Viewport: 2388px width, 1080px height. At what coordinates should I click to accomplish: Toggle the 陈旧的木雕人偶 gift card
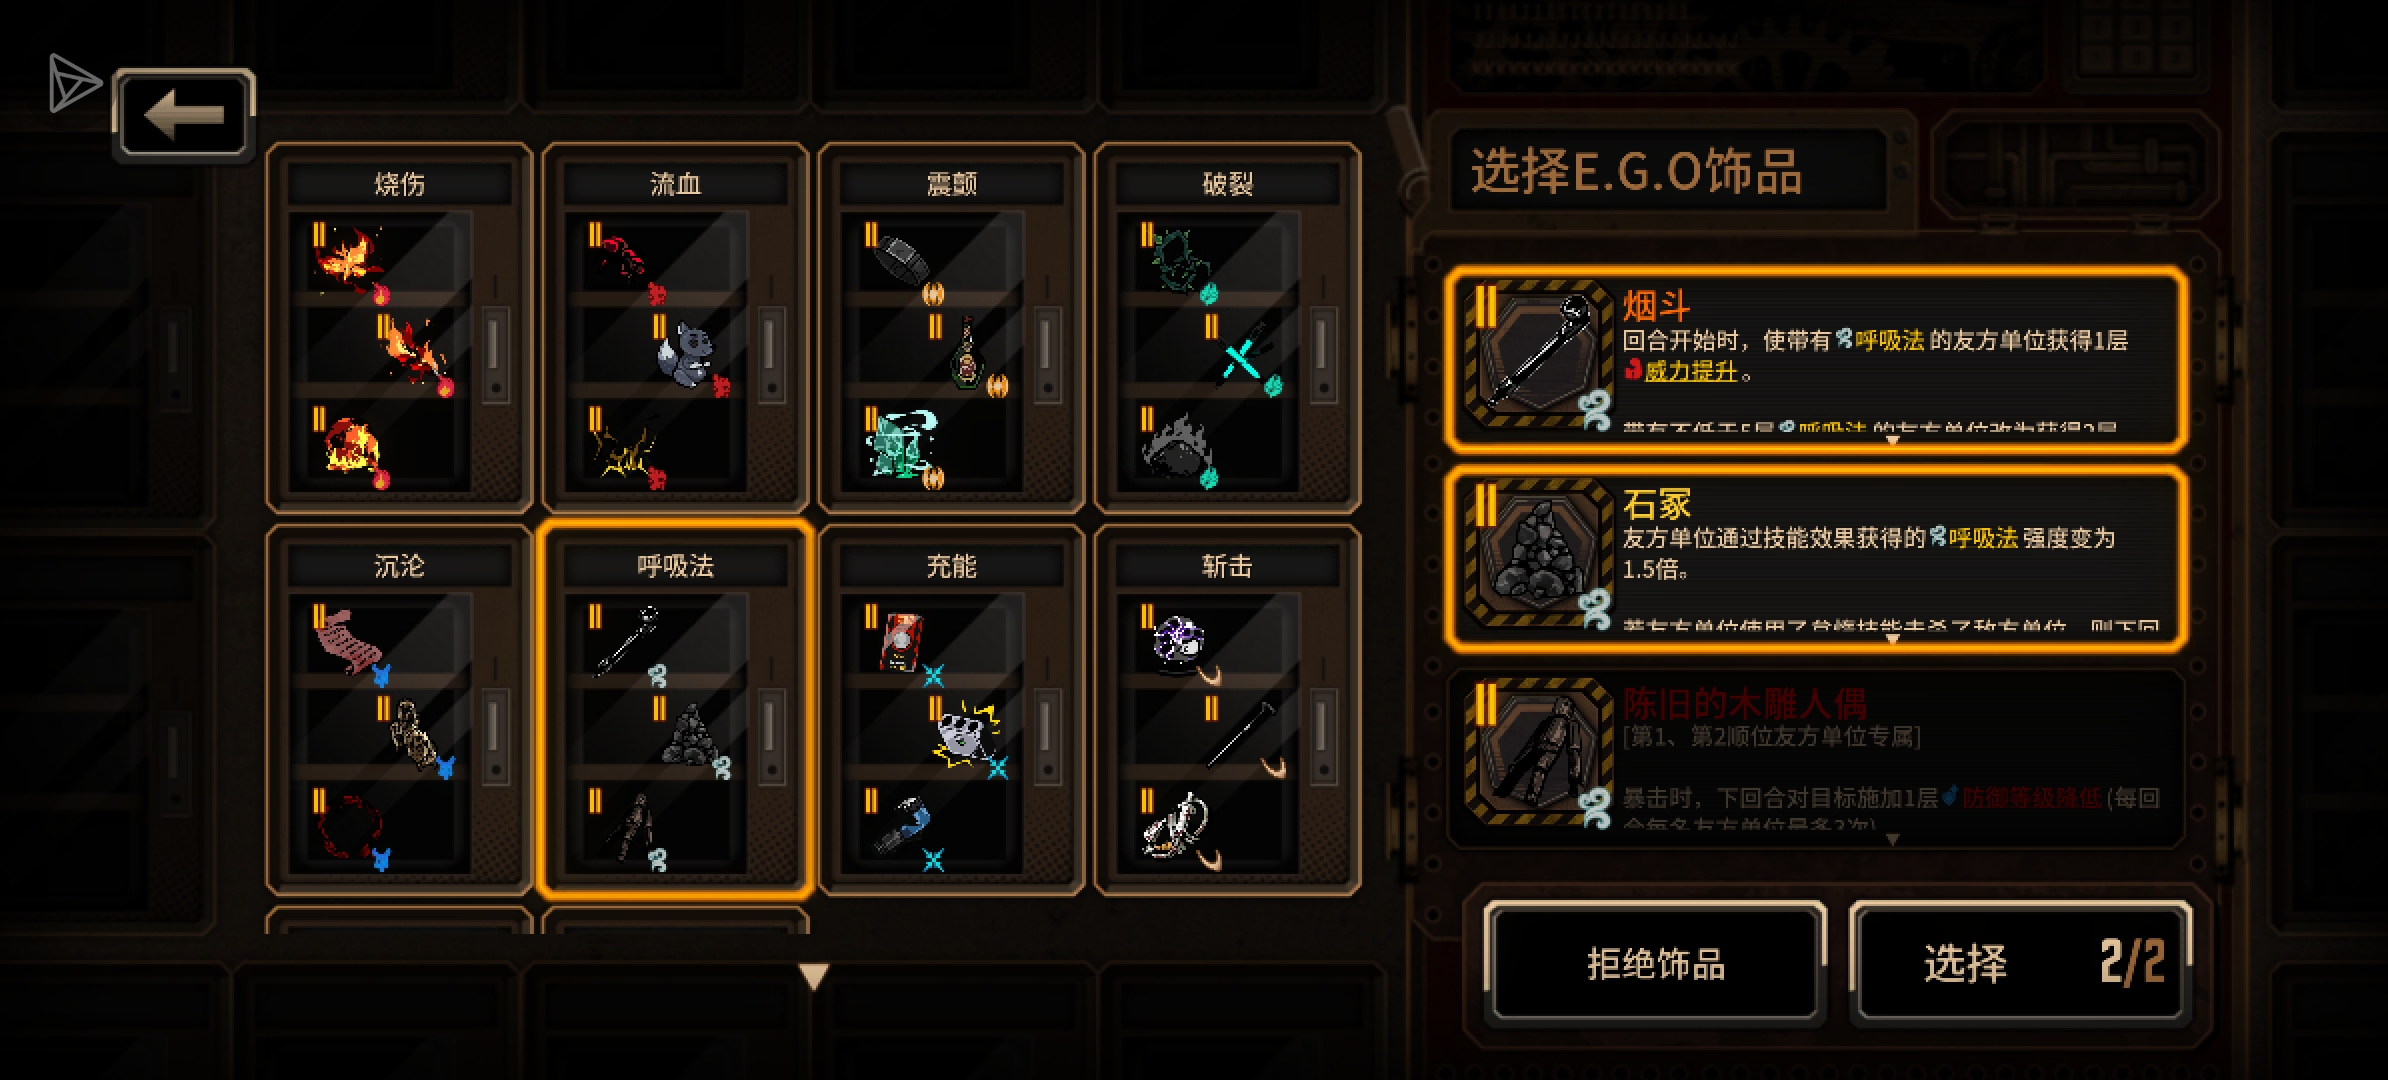1816,756
